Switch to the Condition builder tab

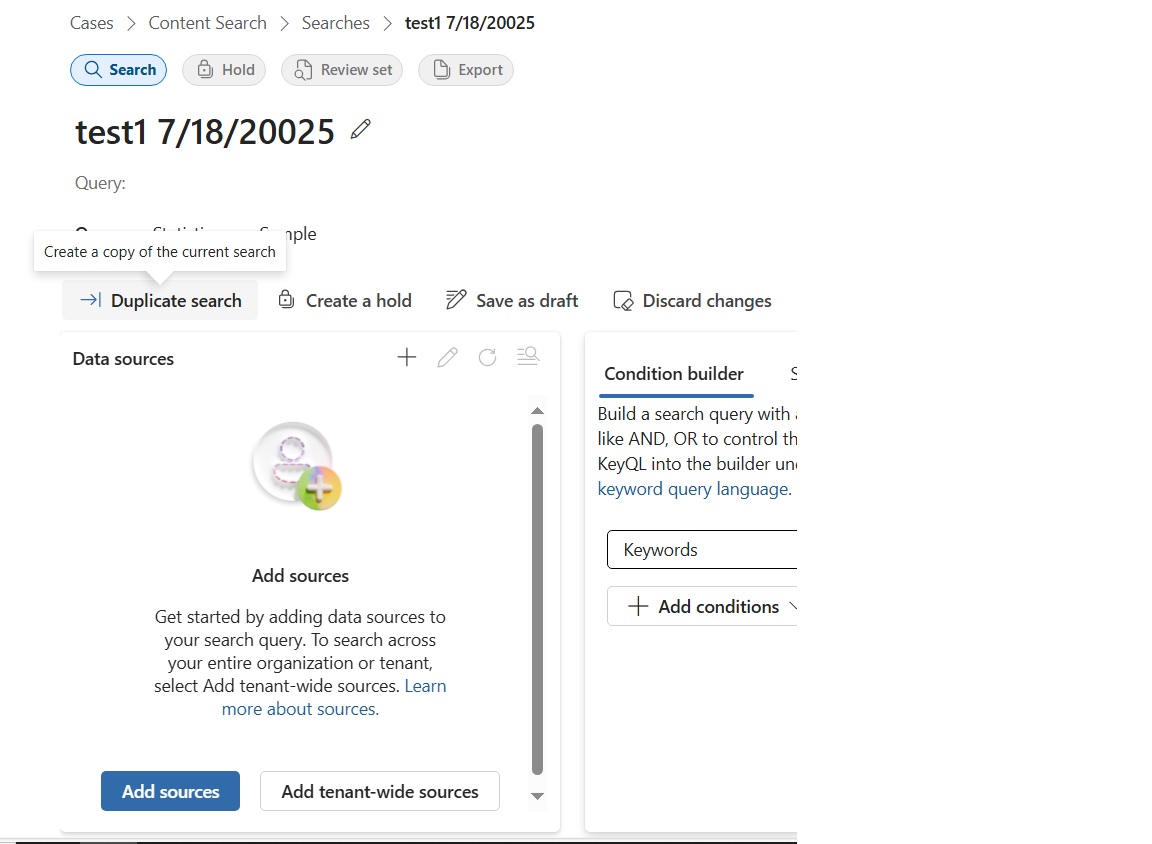tap(674, 374)
